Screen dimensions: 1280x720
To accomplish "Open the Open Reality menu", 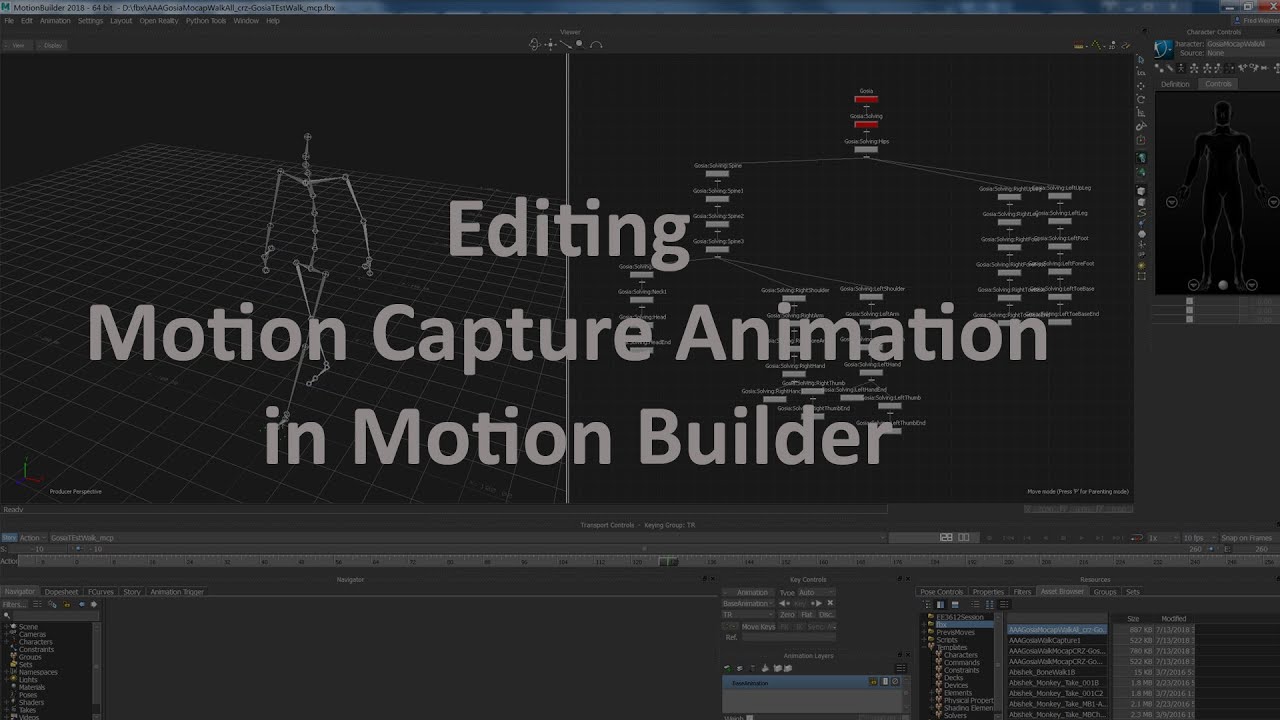I will point(158,20).
